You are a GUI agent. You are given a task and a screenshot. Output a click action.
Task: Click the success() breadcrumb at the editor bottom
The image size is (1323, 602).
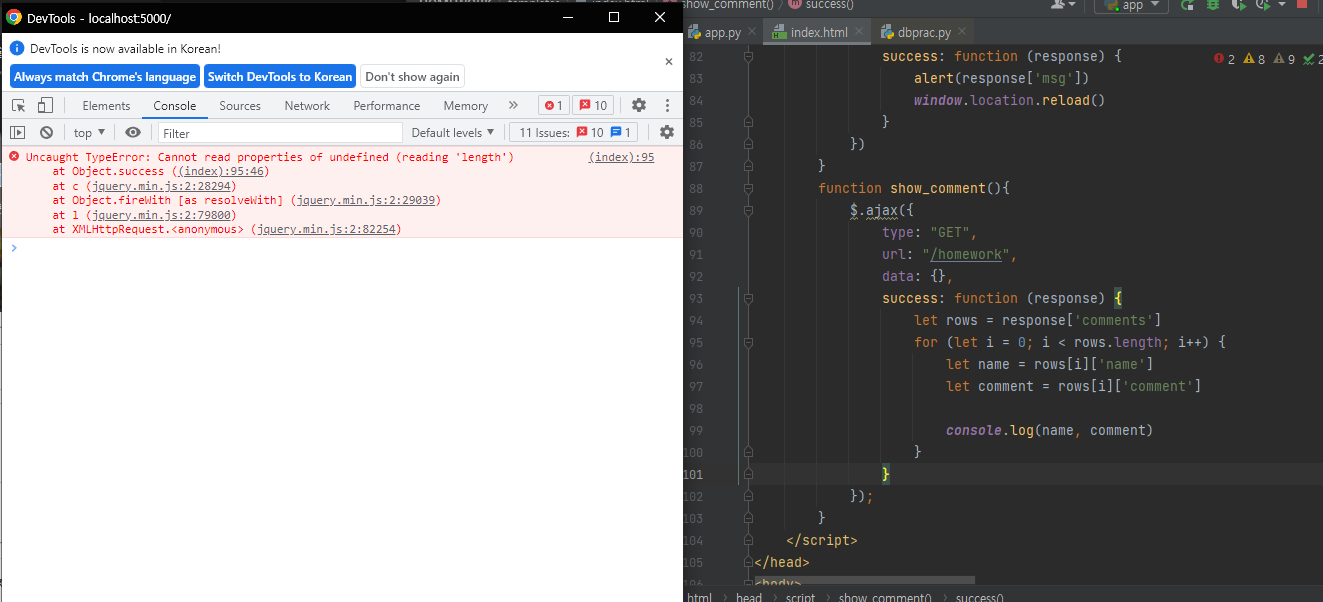pyautogui.click(x=980, y=597)
